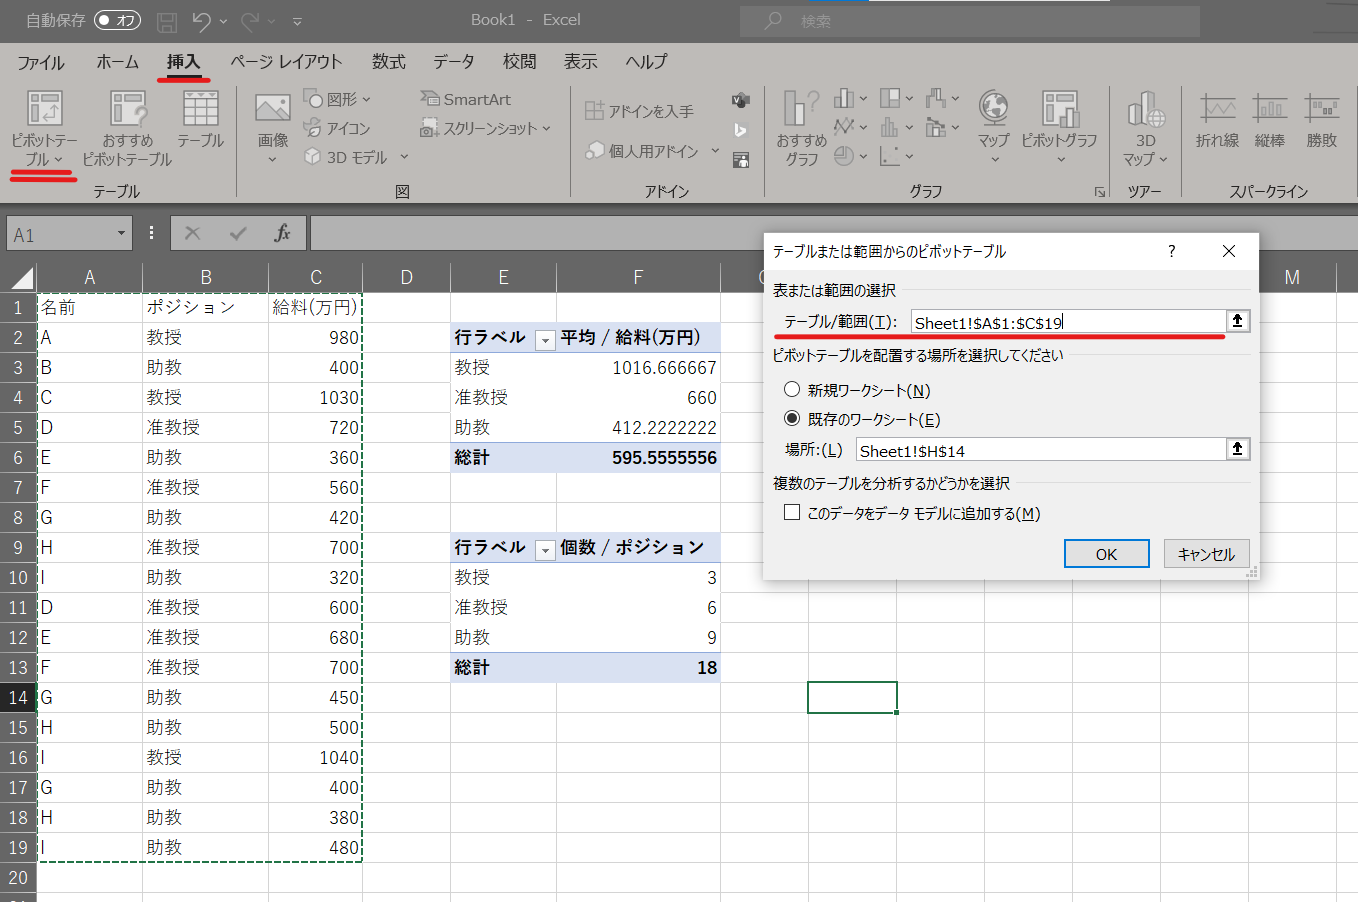
Task: Click the dialog help question mark
Action: coord(1172,251)
